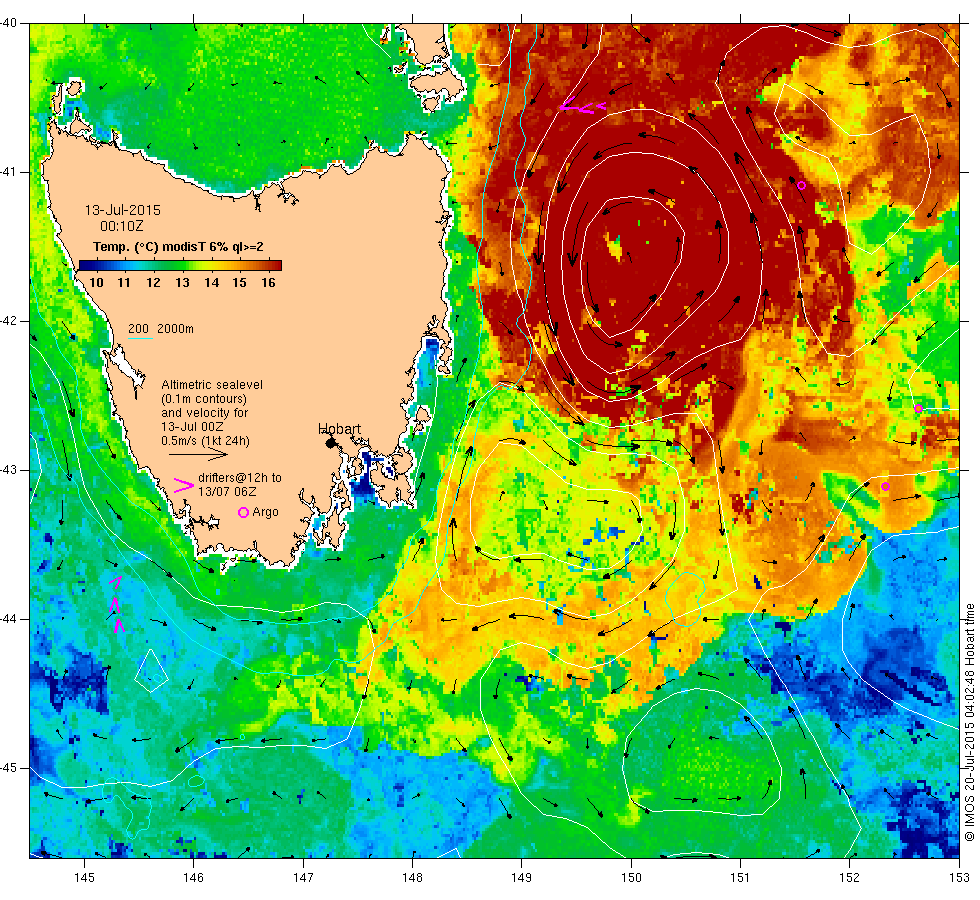The height and width of the screenshot is (900, 980).
Task: Click the '13-Jul 00Z' velocity date text
Action: (192, 427)
